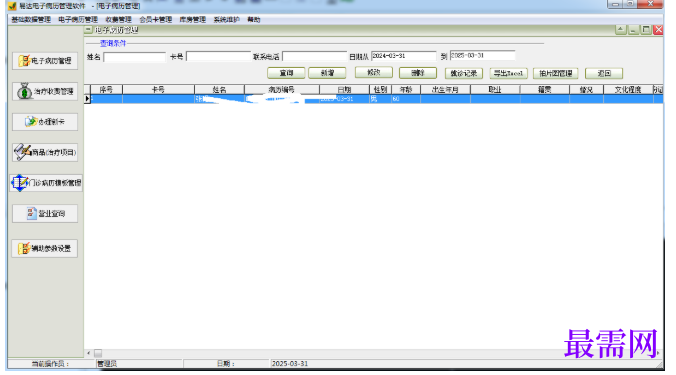This screenshot has height=375, width=676.
Task: Click the 姓名 column header in the table
Action: [219, 90]
